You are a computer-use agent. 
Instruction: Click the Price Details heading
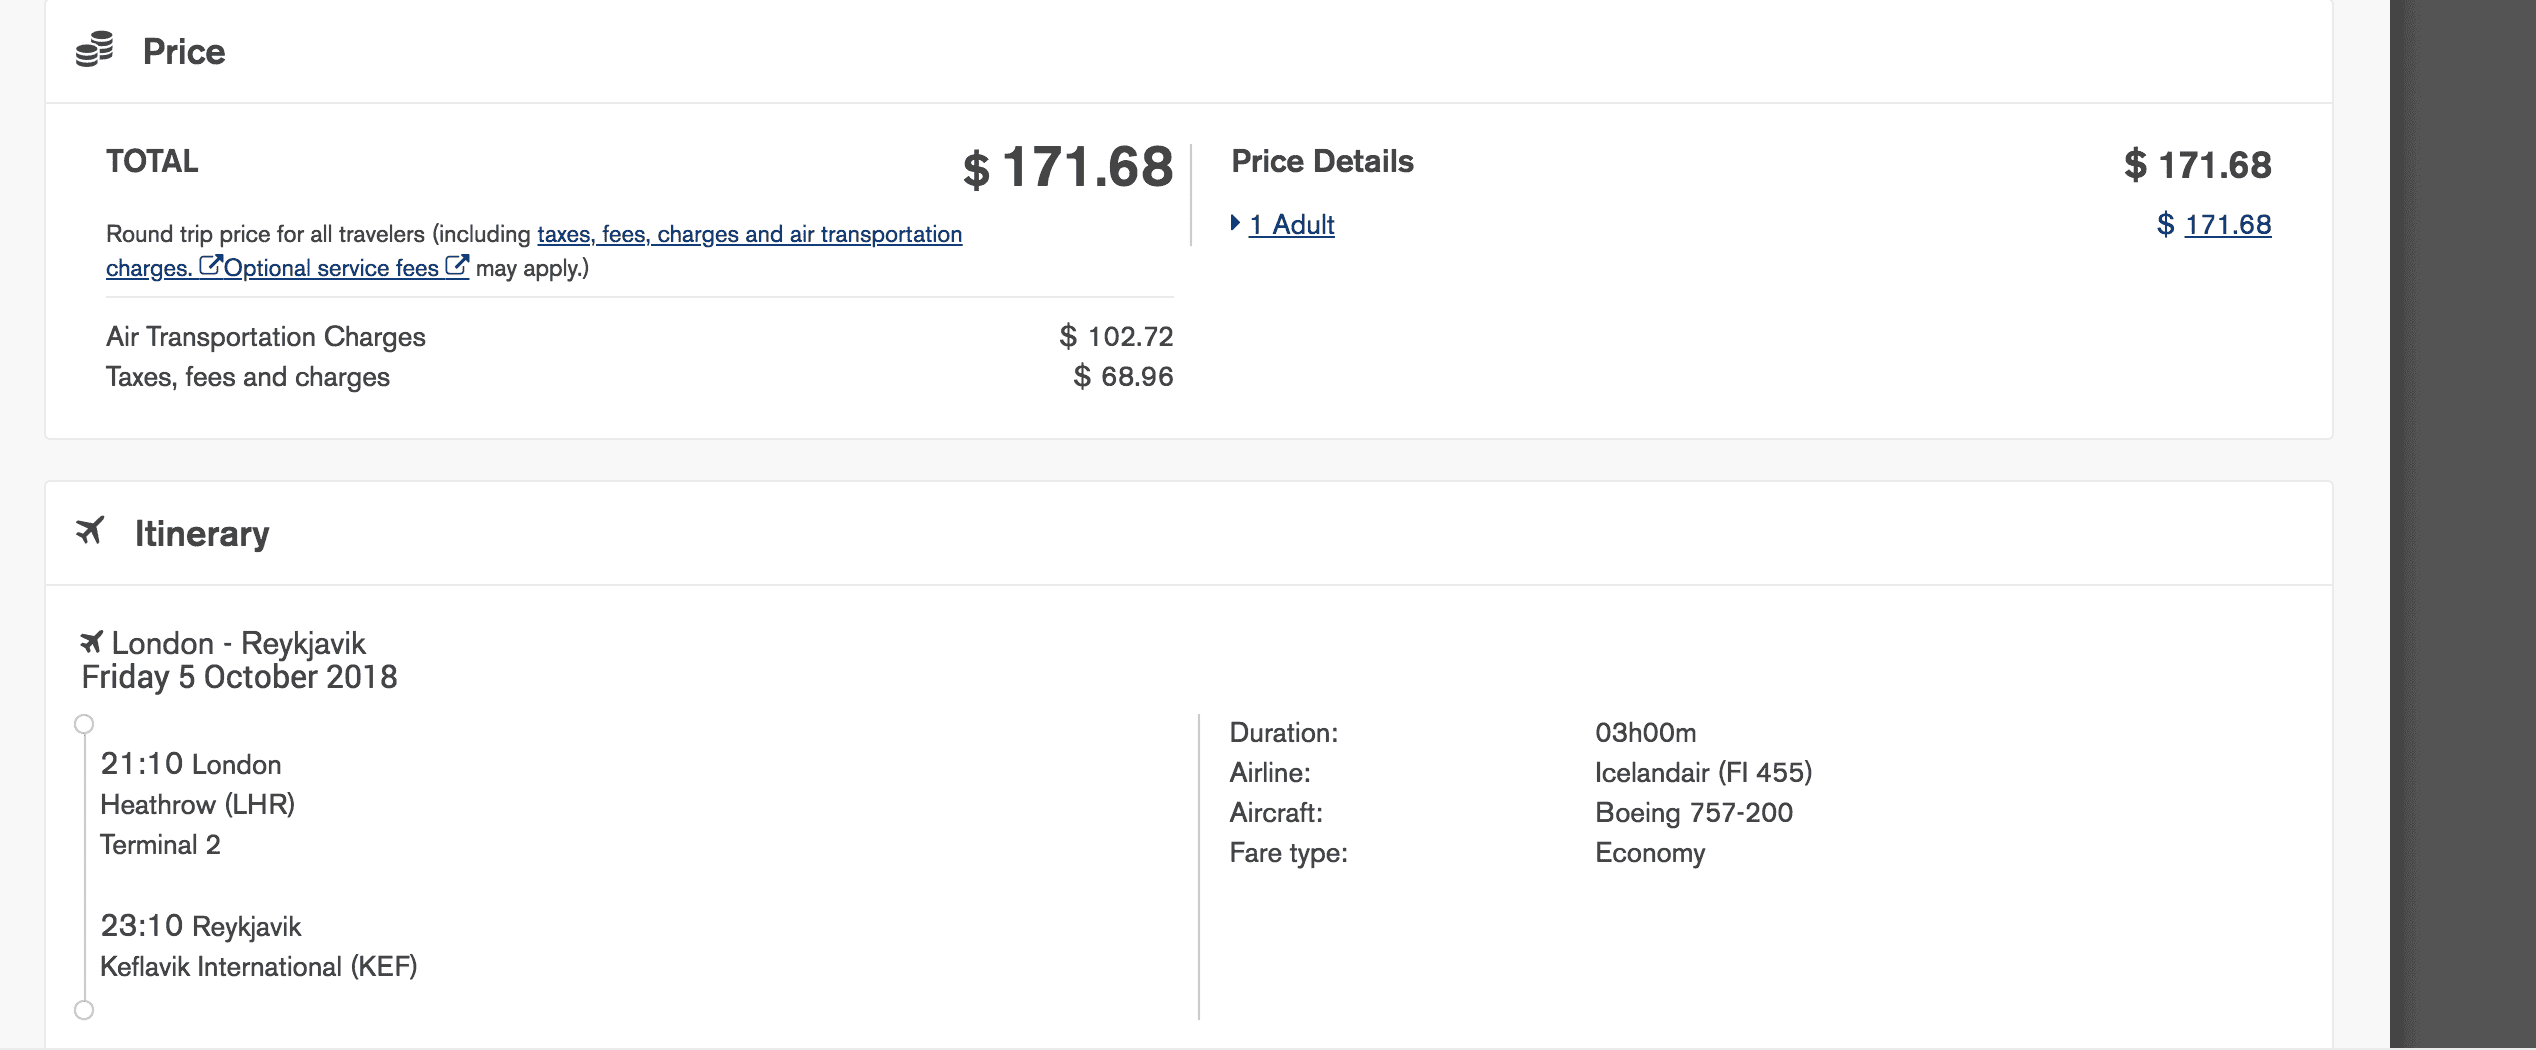tap(1322, 162)
